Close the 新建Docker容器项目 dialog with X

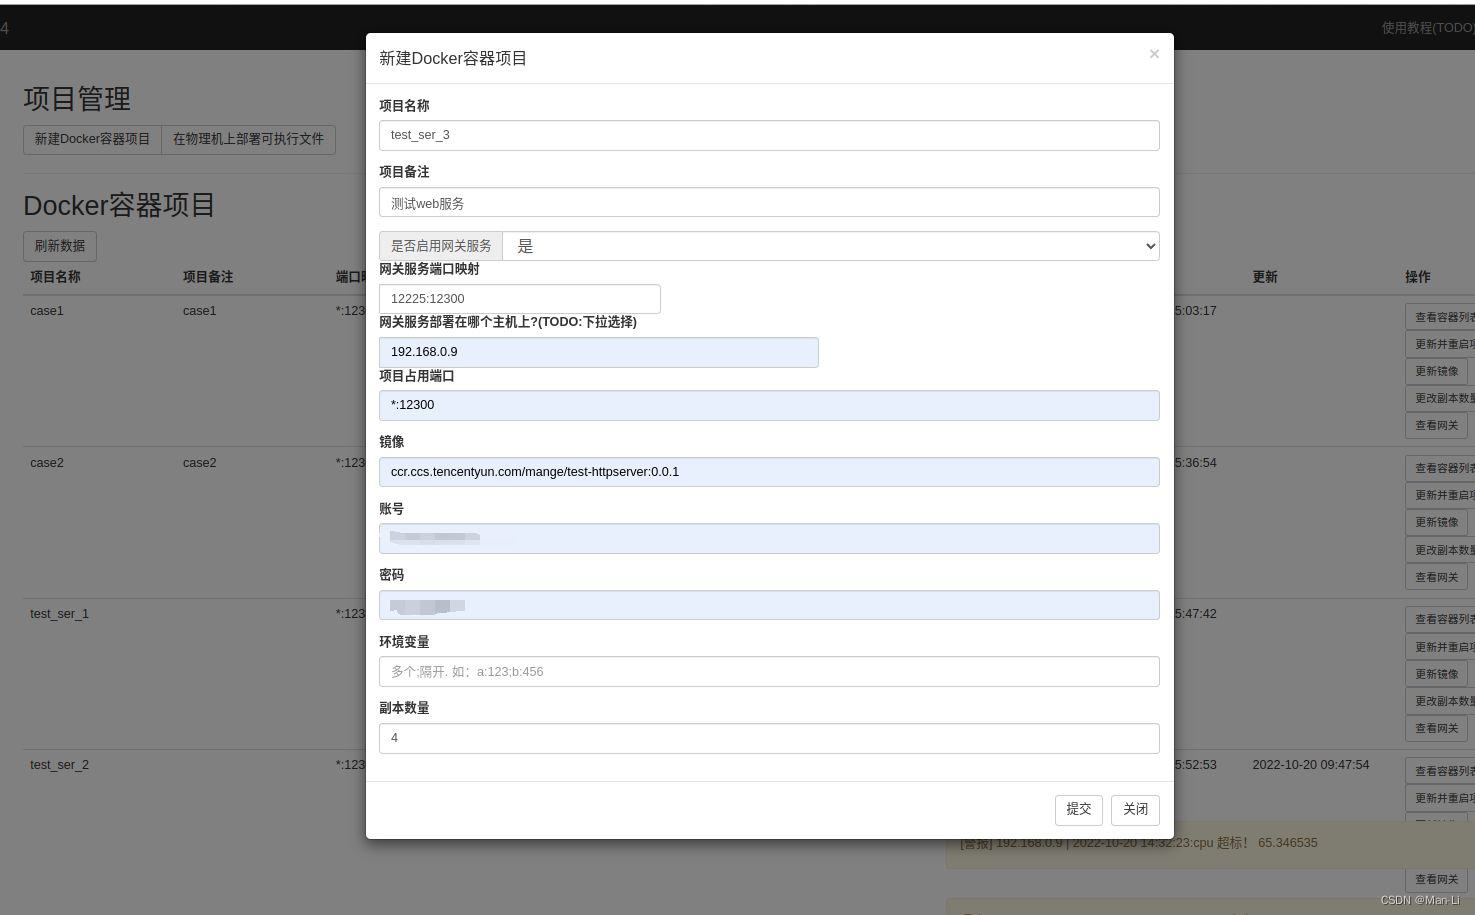[1154, 54]
